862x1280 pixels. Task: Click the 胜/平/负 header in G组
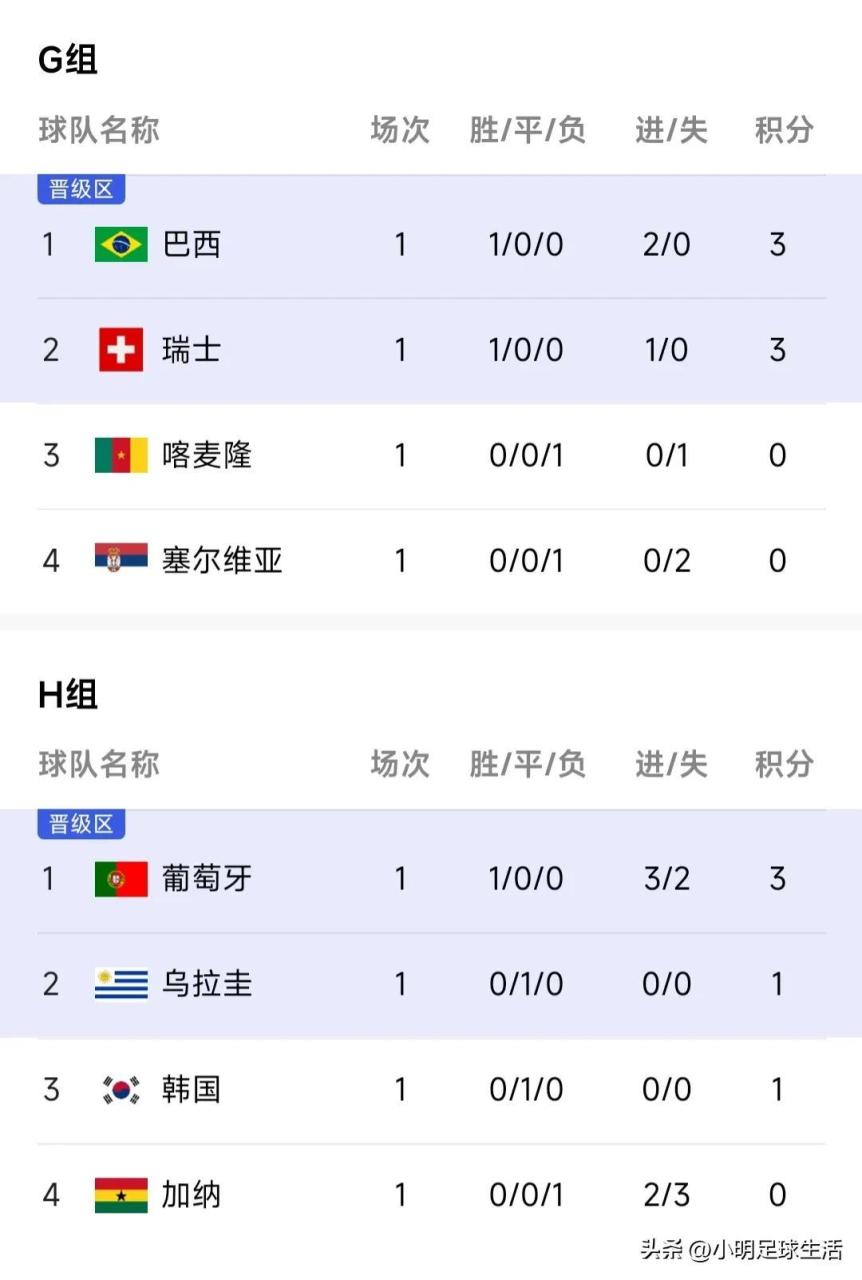coord(527,130)
